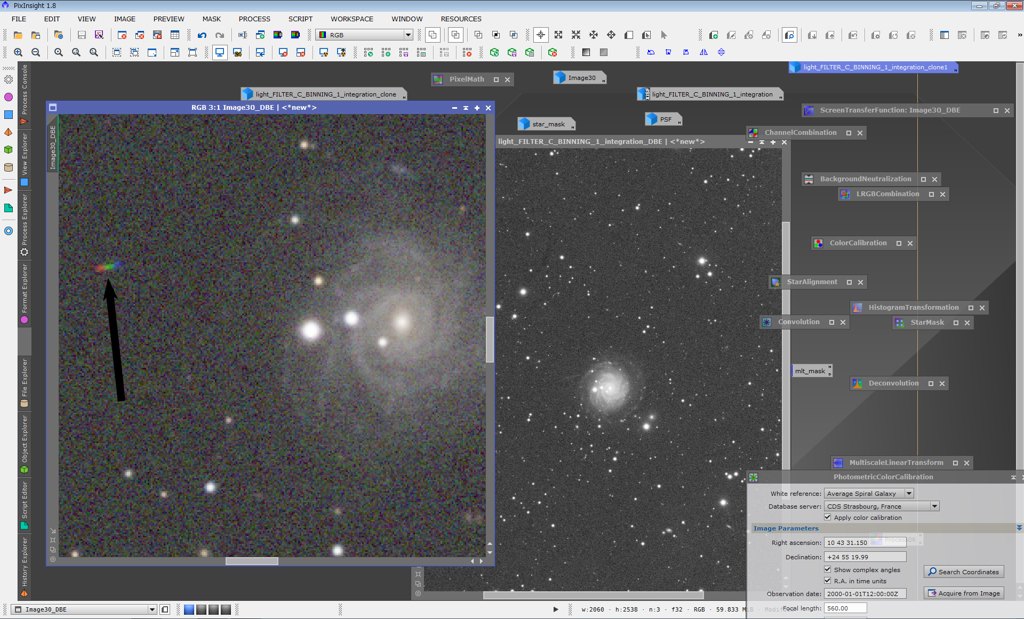The width and height of the screenshot is (1024, 619).
Task: Toggle the R.A. in time units checkbox
Action: [827, 580]
